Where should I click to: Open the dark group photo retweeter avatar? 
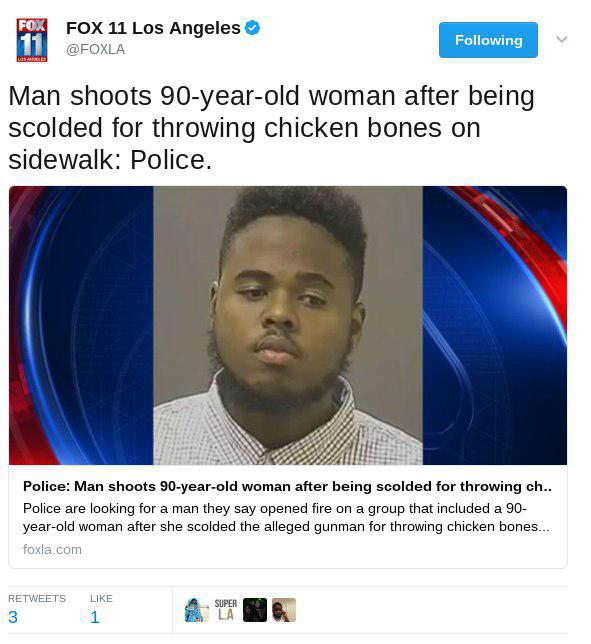point(255,610)
